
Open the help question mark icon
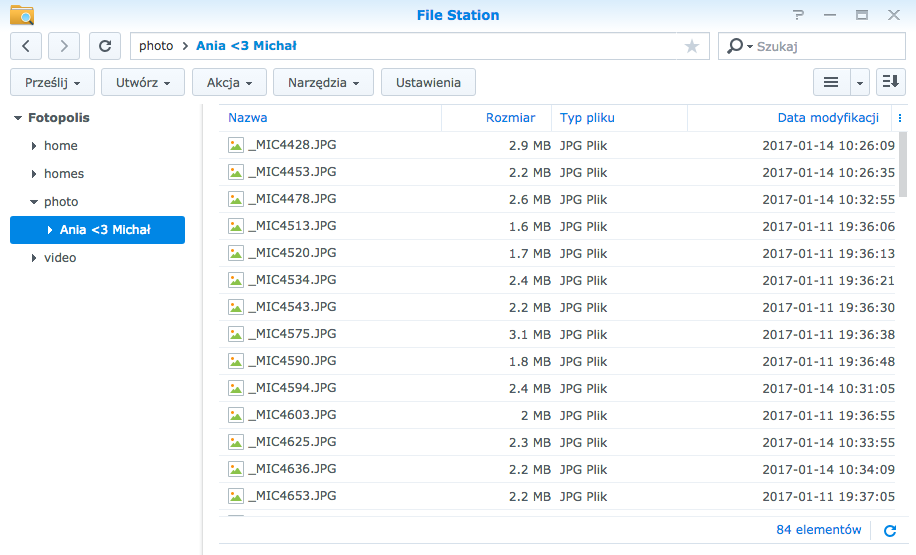pyautogui.click(x=799, y=15)
